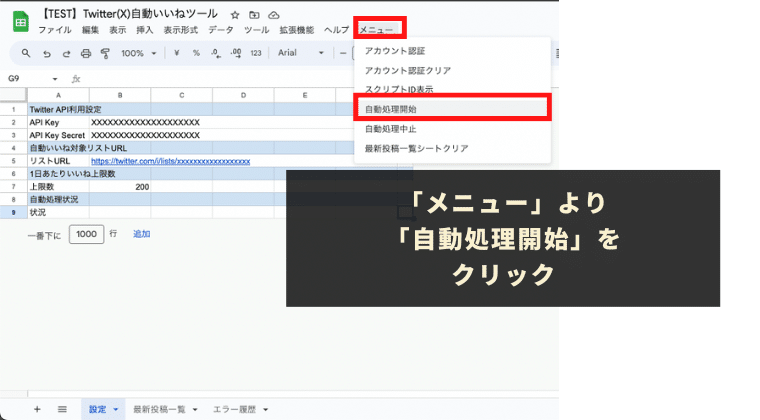Click the API Key label cell

point(58,123)
